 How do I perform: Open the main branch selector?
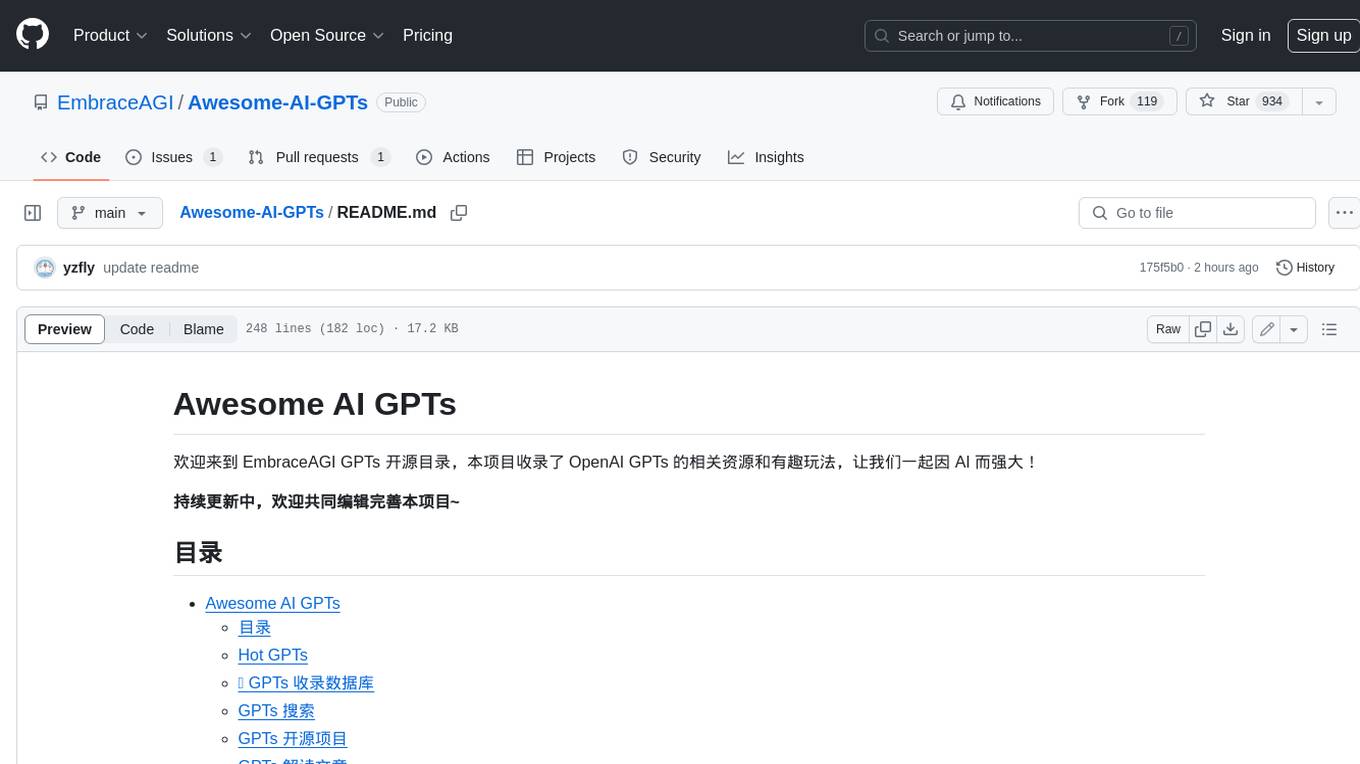(110, 213)
